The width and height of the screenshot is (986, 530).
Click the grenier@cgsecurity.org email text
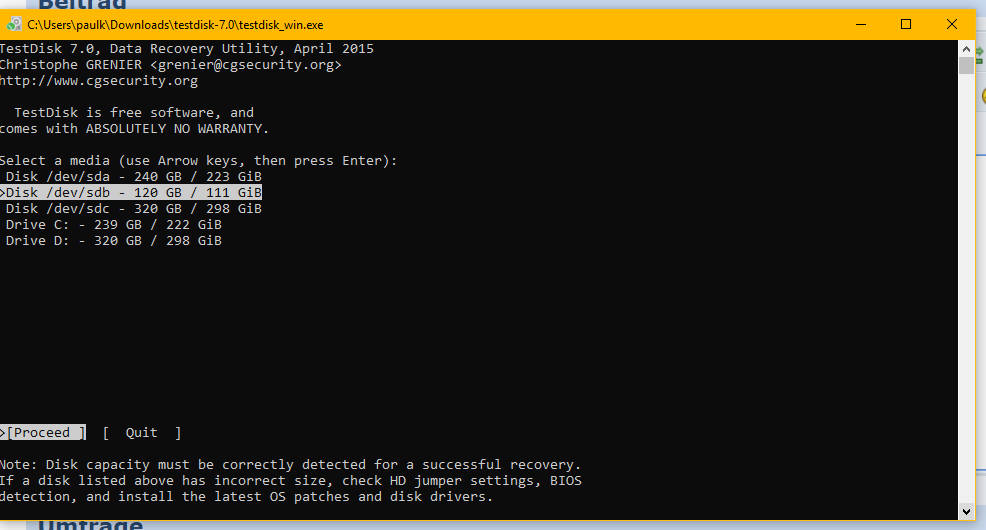tap(246, 65)
